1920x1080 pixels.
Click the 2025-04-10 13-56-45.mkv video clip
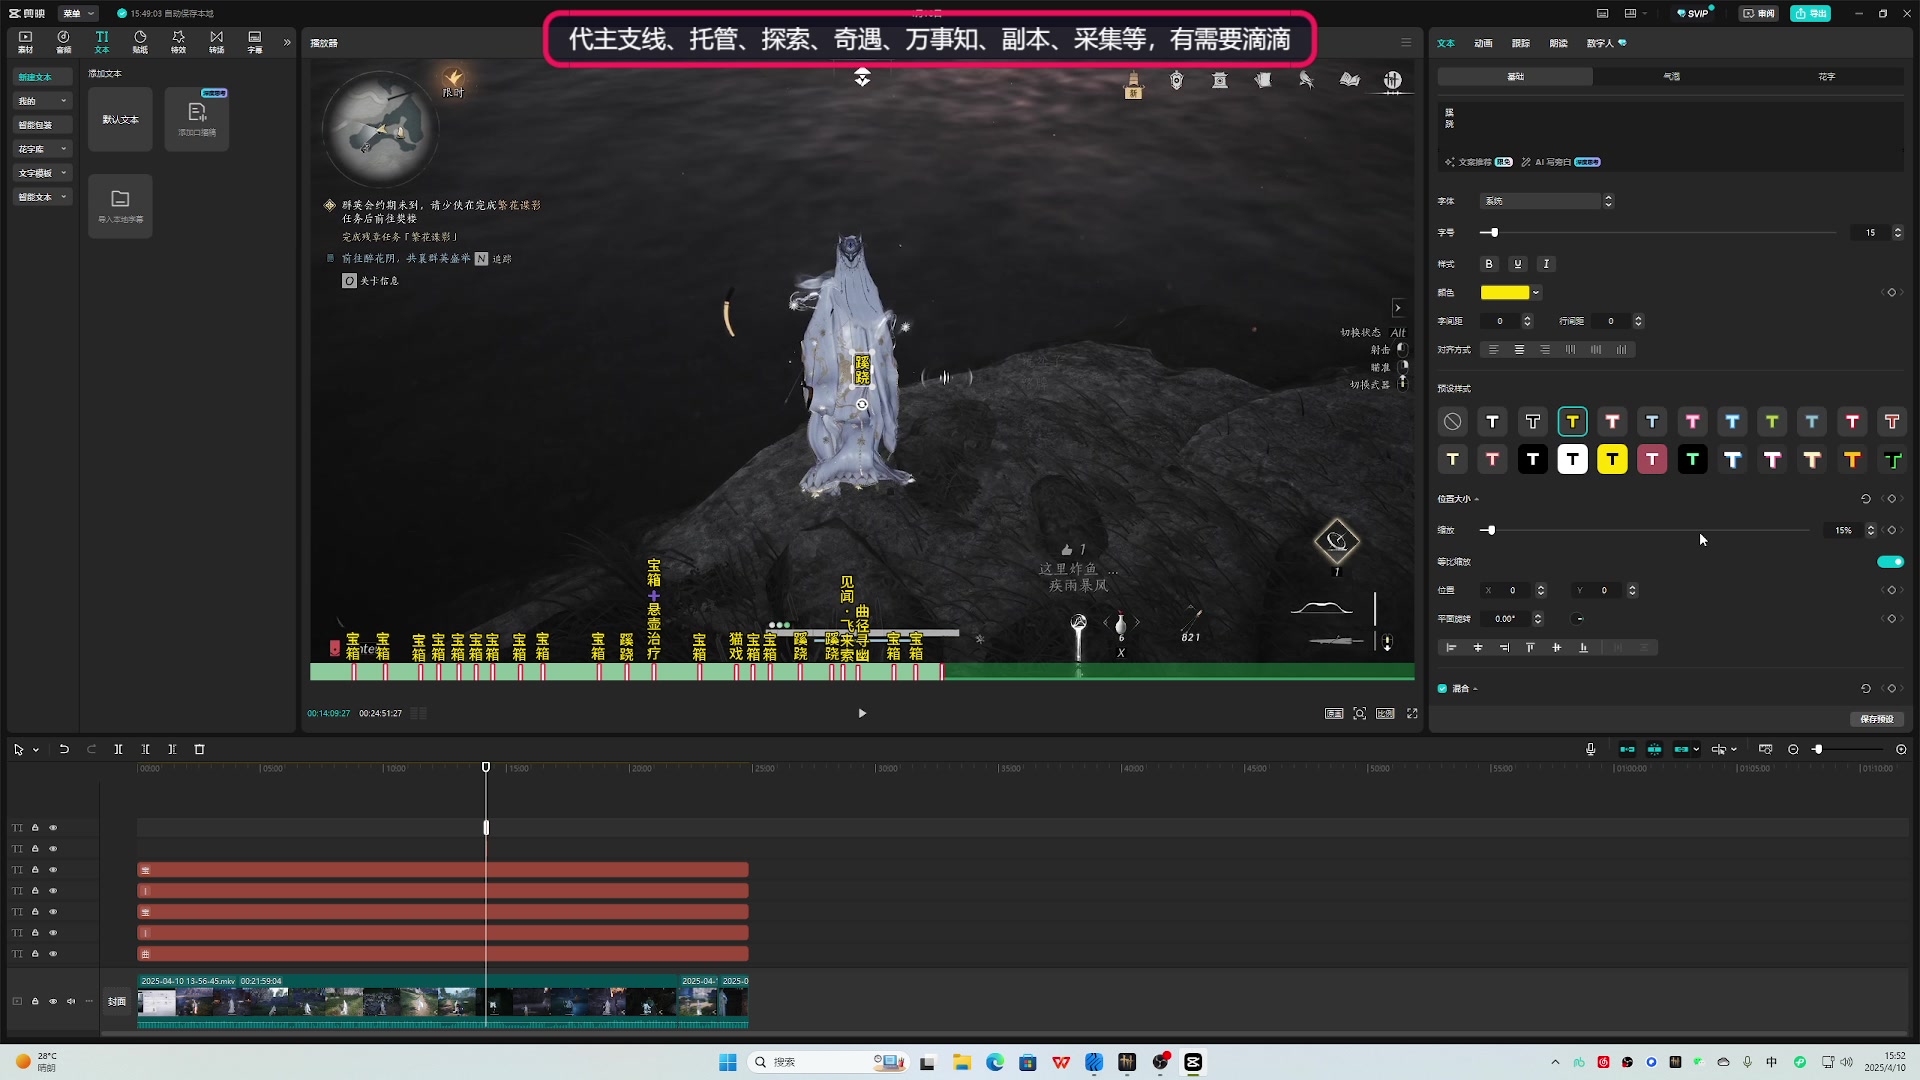[407, 1001]
